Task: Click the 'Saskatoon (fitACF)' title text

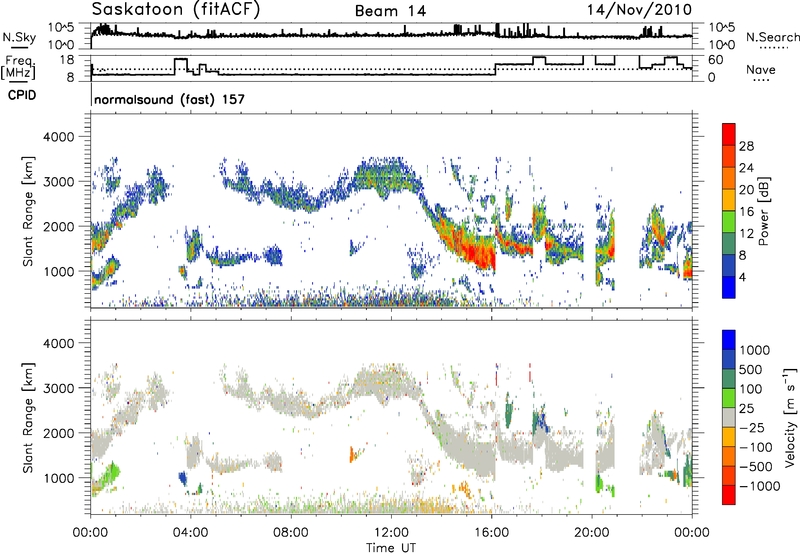Action: (x=176, y=10)
